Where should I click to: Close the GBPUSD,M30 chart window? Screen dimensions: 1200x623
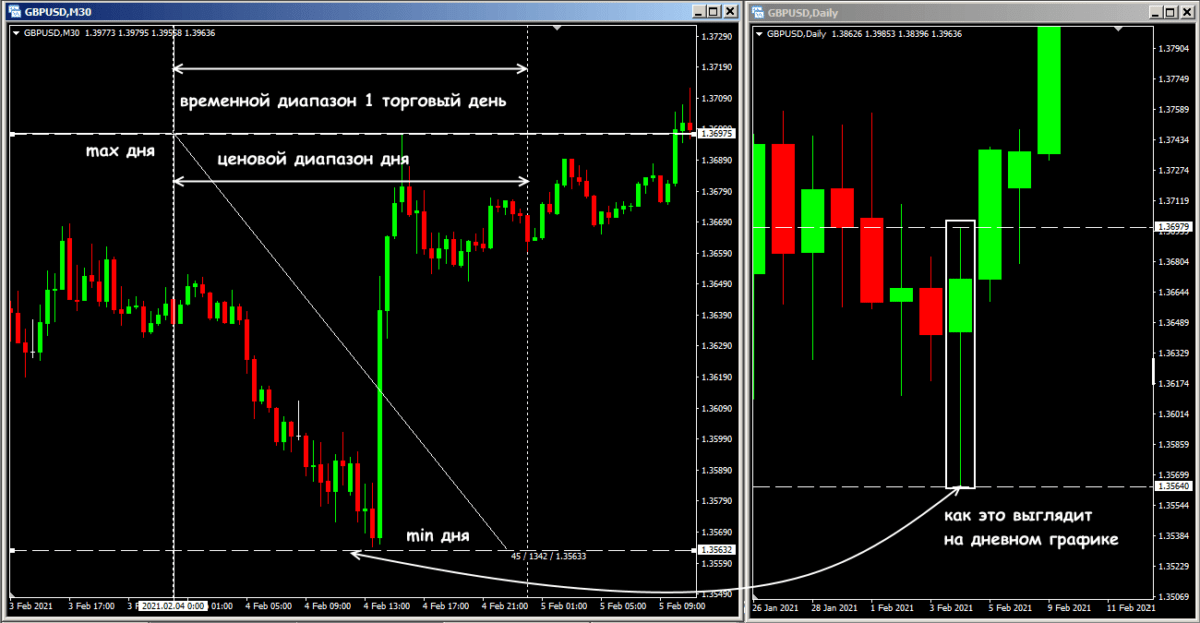tap(729, 12)
